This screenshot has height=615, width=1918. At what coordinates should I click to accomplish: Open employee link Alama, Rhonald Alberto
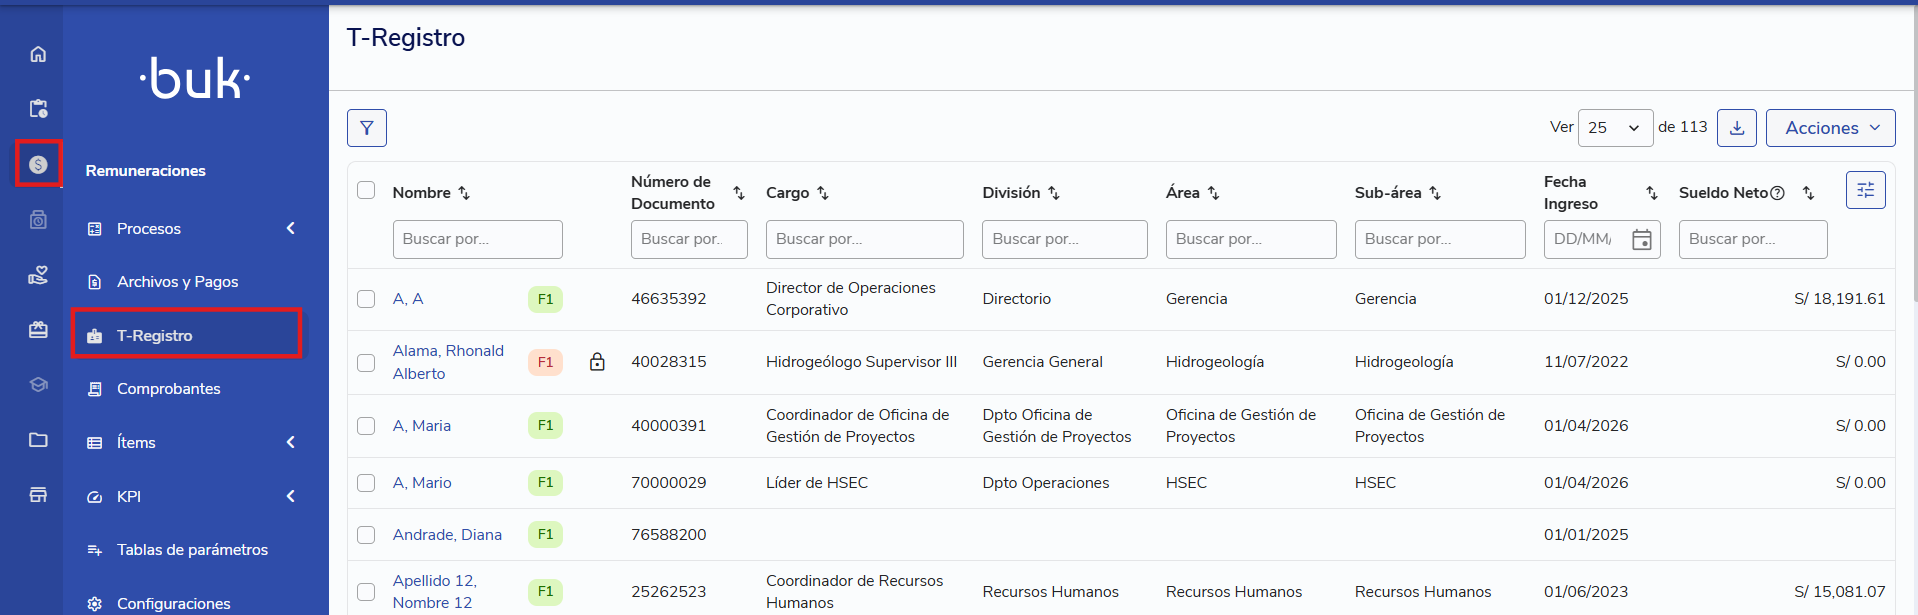(x=448, y=362)
